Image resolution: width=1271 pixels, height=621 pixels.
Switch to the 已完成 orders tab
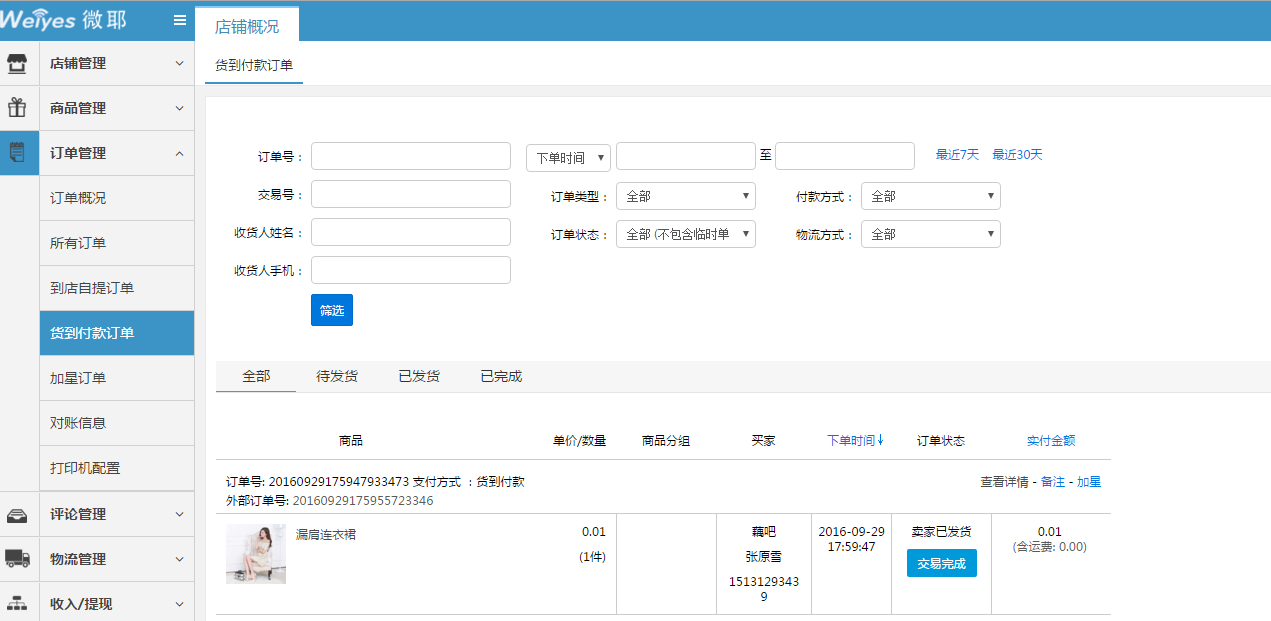501,376
